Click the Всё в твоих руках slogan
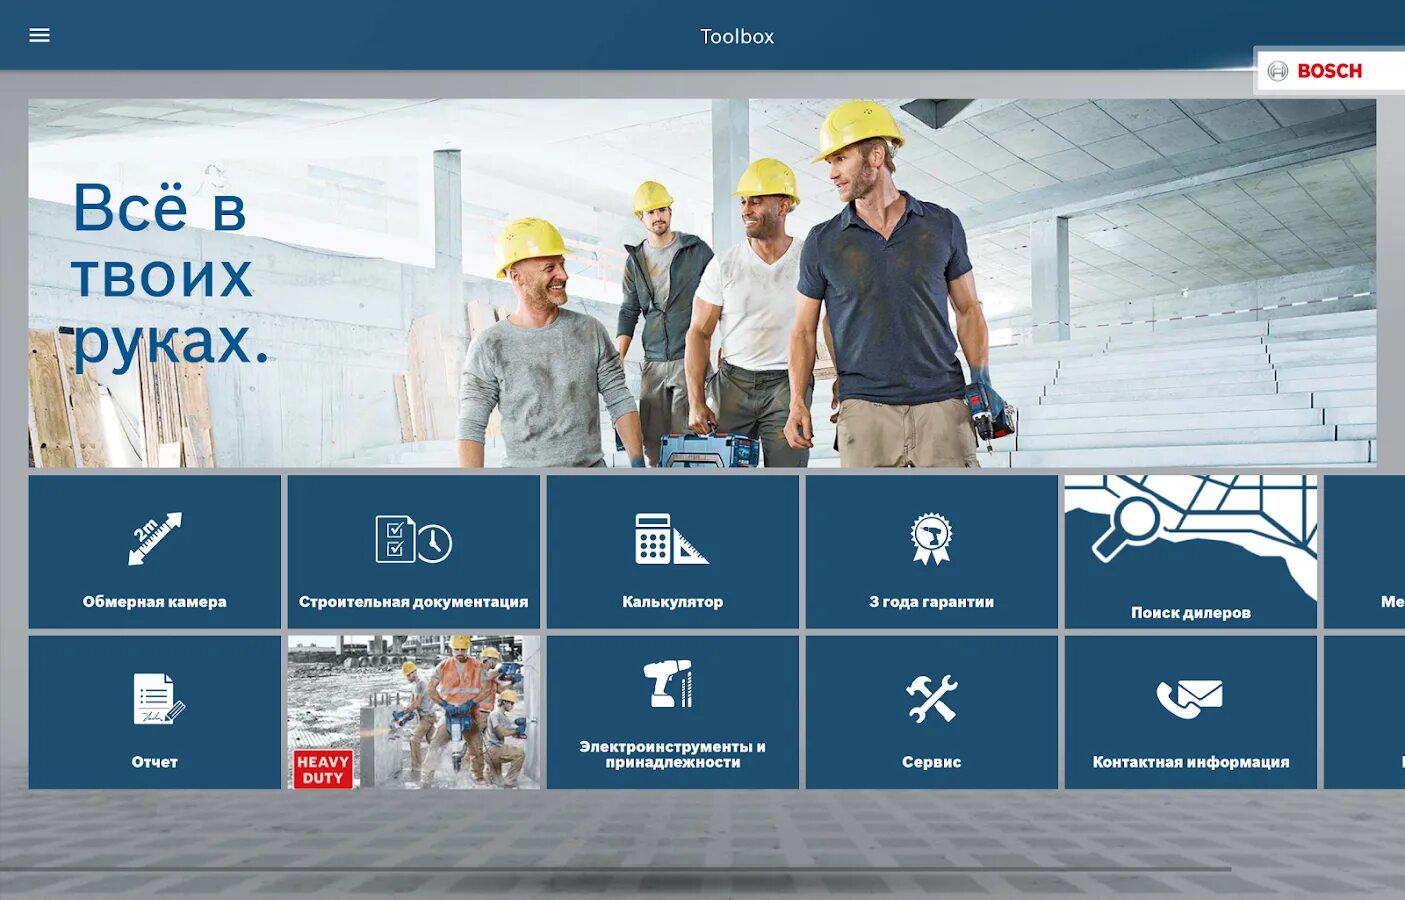 (170, 274)
